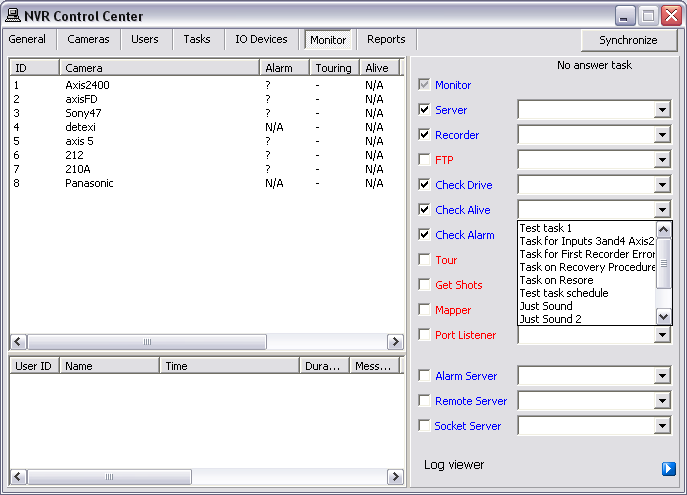Viewport: 687px width, 495px height.
Task: Click user log scroll left arrow
Action: point(18,476)
